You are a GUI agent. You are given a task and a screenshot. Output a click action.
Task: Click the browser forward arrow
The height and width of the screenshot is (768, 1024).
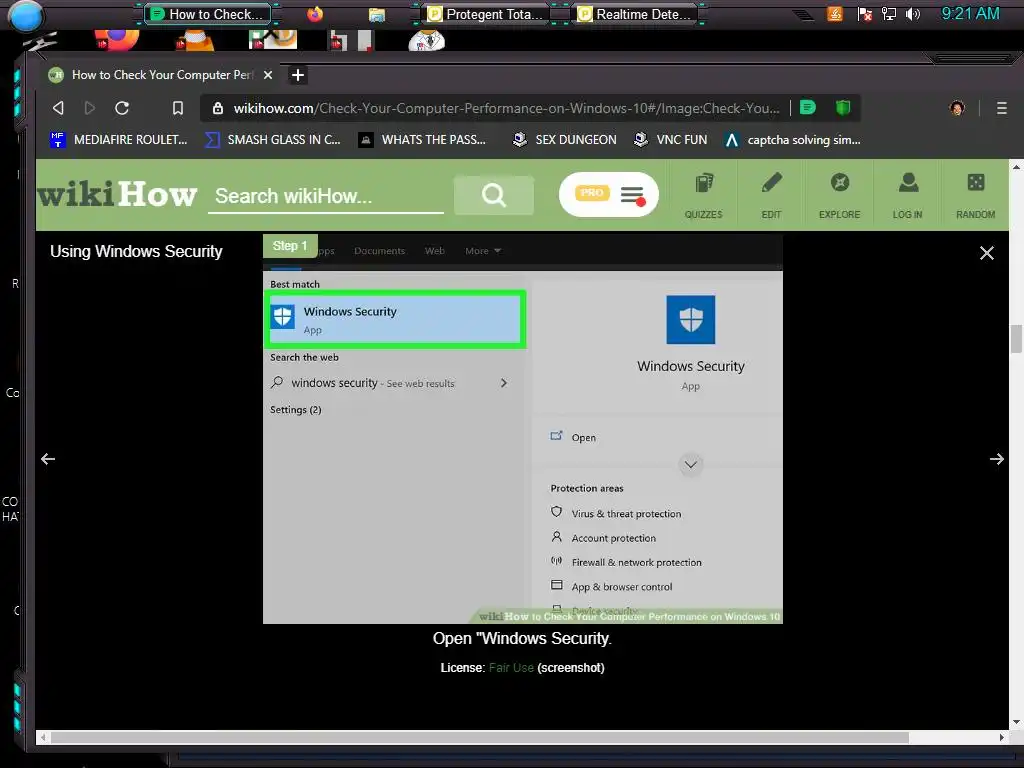coord(89,108)
